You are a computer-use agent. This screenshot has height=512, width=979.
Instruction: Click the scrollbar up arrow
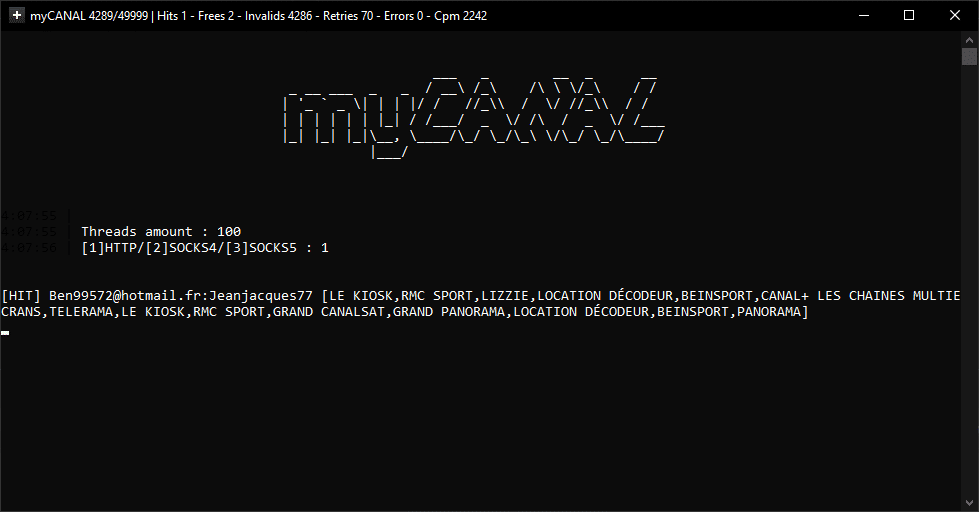(x=969, y=40)
